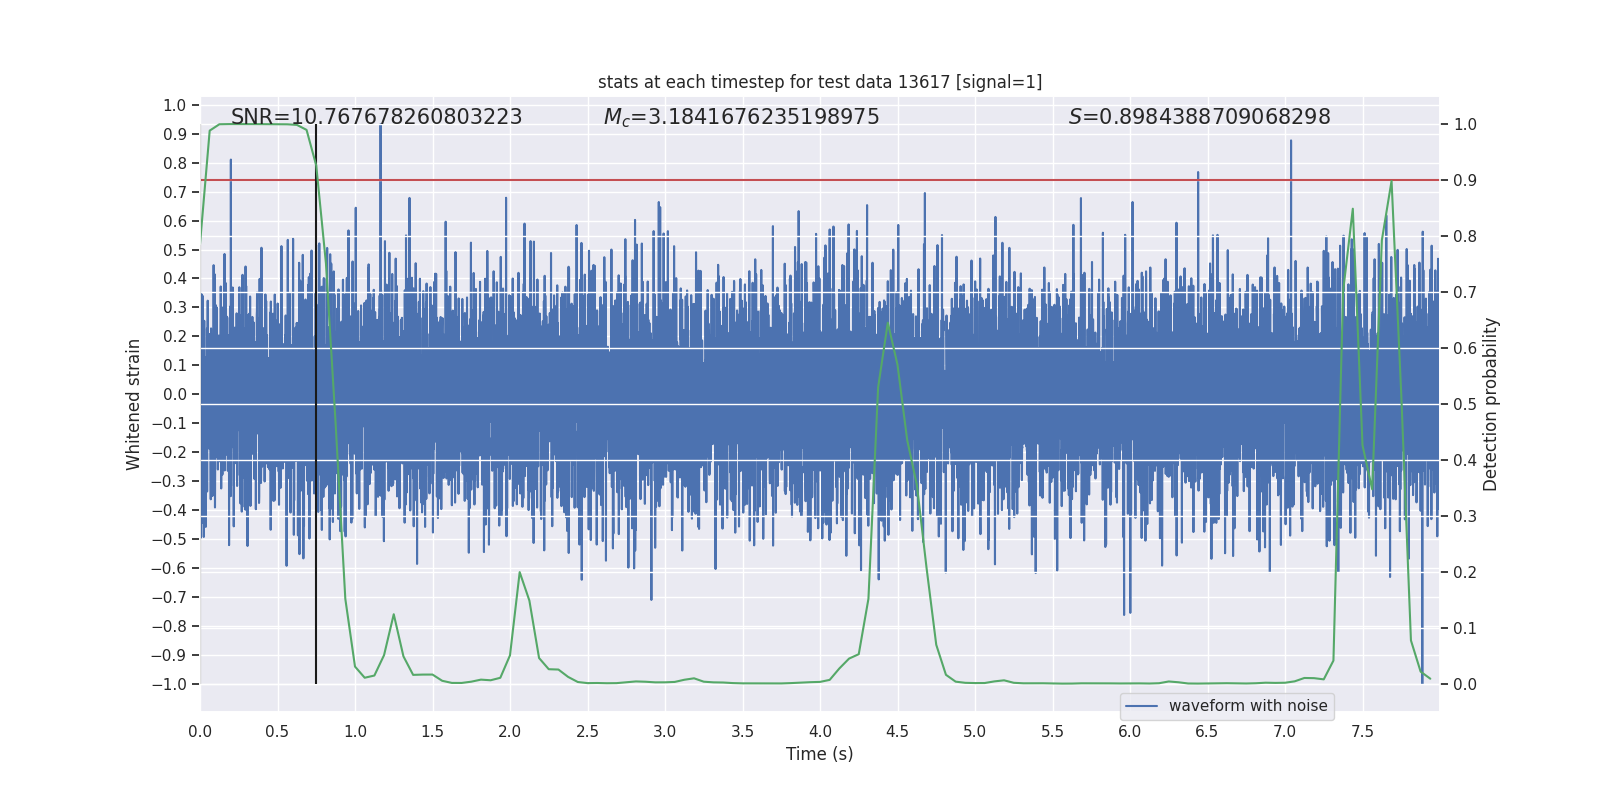Click the plot title mentioning test data 13617
Screen dimensions: 1600x800
point(820,82)
